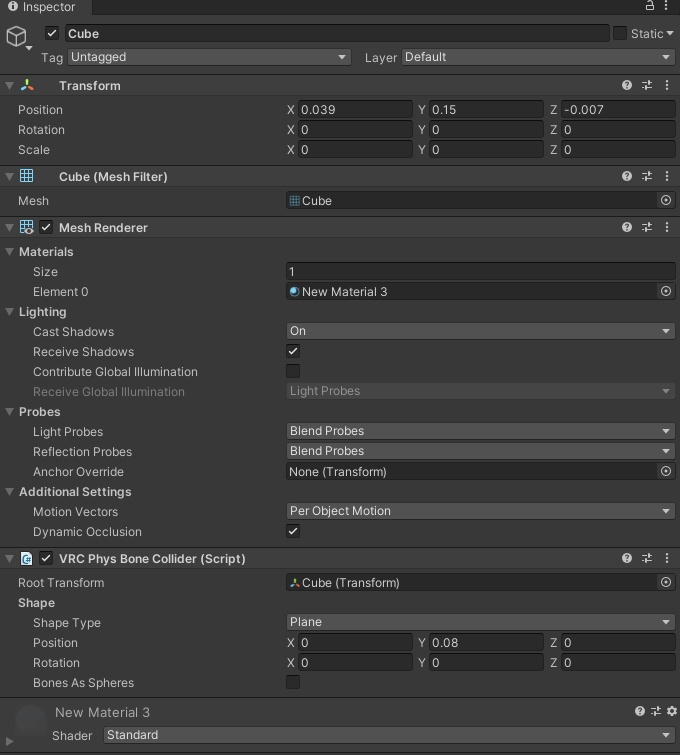Image resolution: width=680 pixels, height=755 pixels.
Task: Click the Inspector lock icon
Action: click(650, 6)
